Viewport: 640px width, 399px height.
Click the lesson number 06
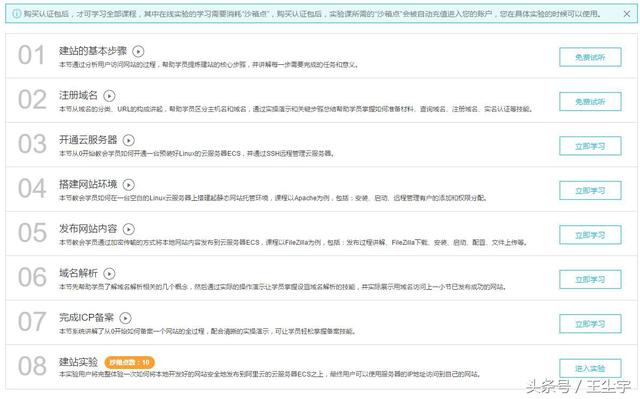pos(32,277)
